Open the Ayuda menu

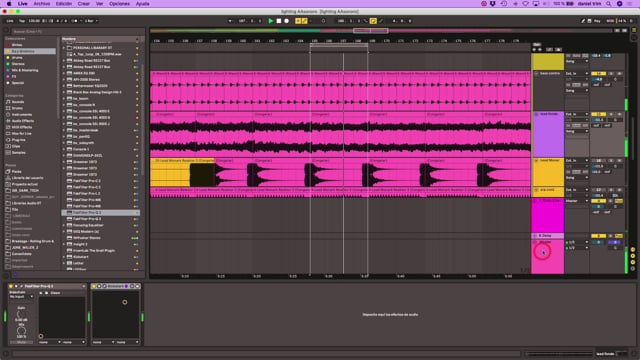click(x=142, y=4)
